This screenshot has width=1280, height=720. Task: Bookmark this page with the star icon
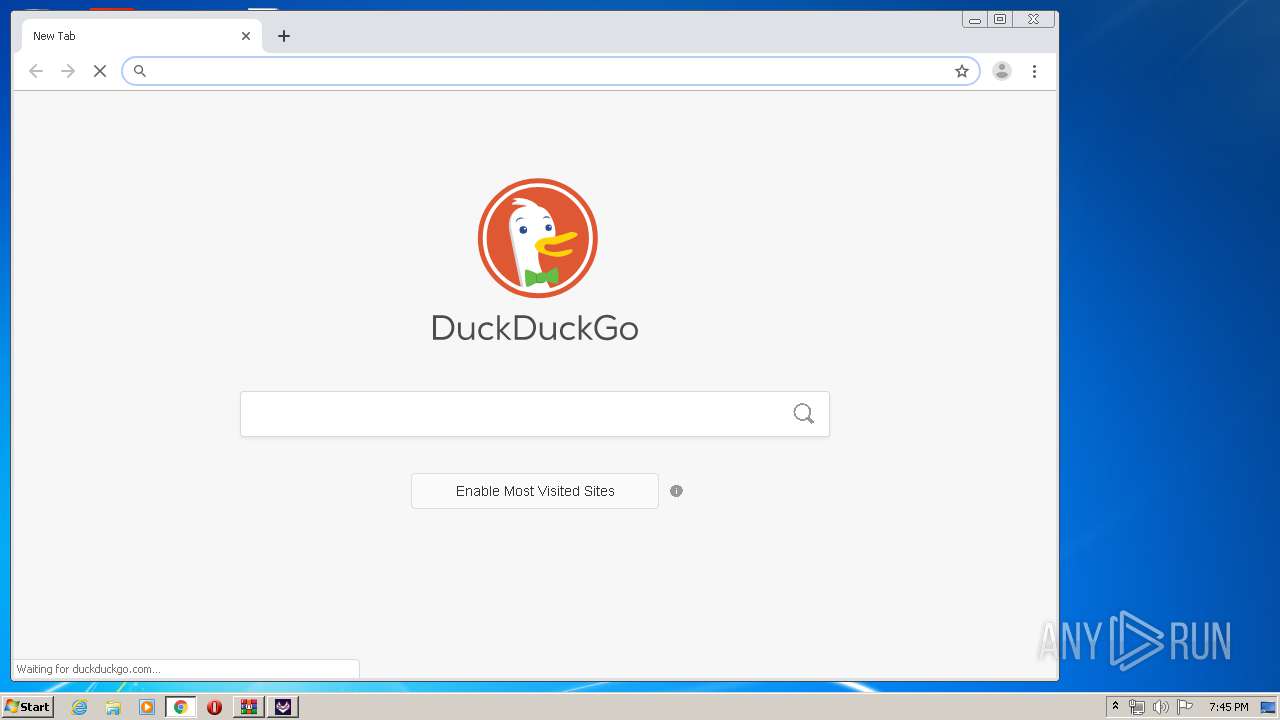(x=962, y=71)
